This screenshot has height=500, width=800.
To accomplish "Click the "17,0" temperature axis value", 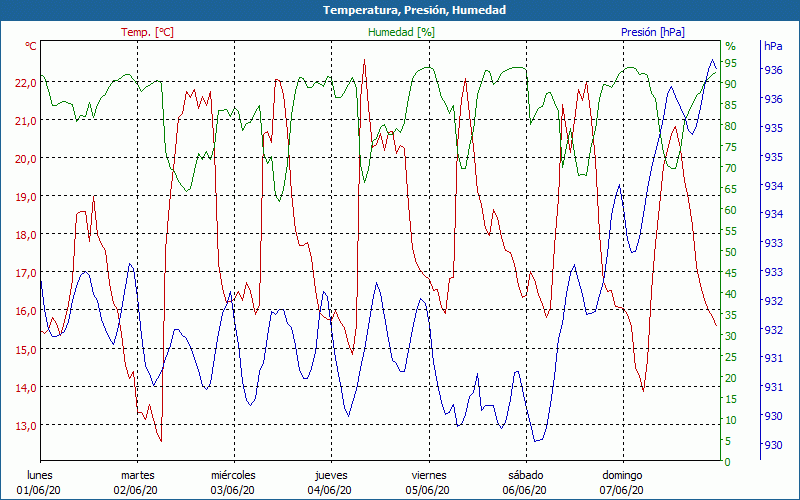I will [26, 273].
